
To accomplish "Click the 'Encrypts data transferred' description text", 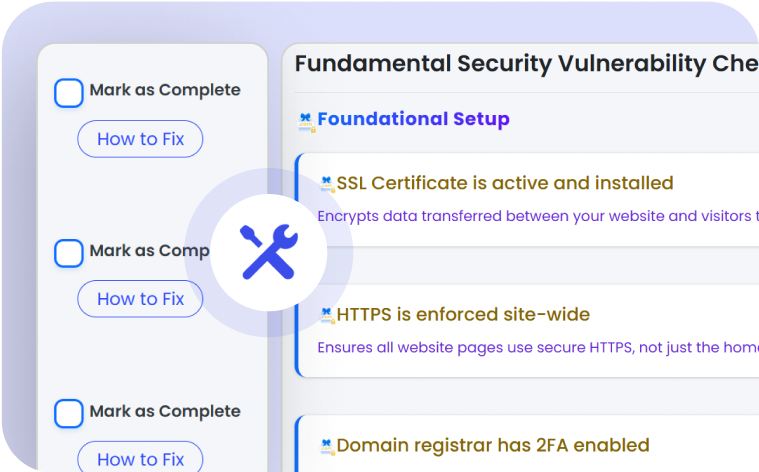I will click(537, 216).
